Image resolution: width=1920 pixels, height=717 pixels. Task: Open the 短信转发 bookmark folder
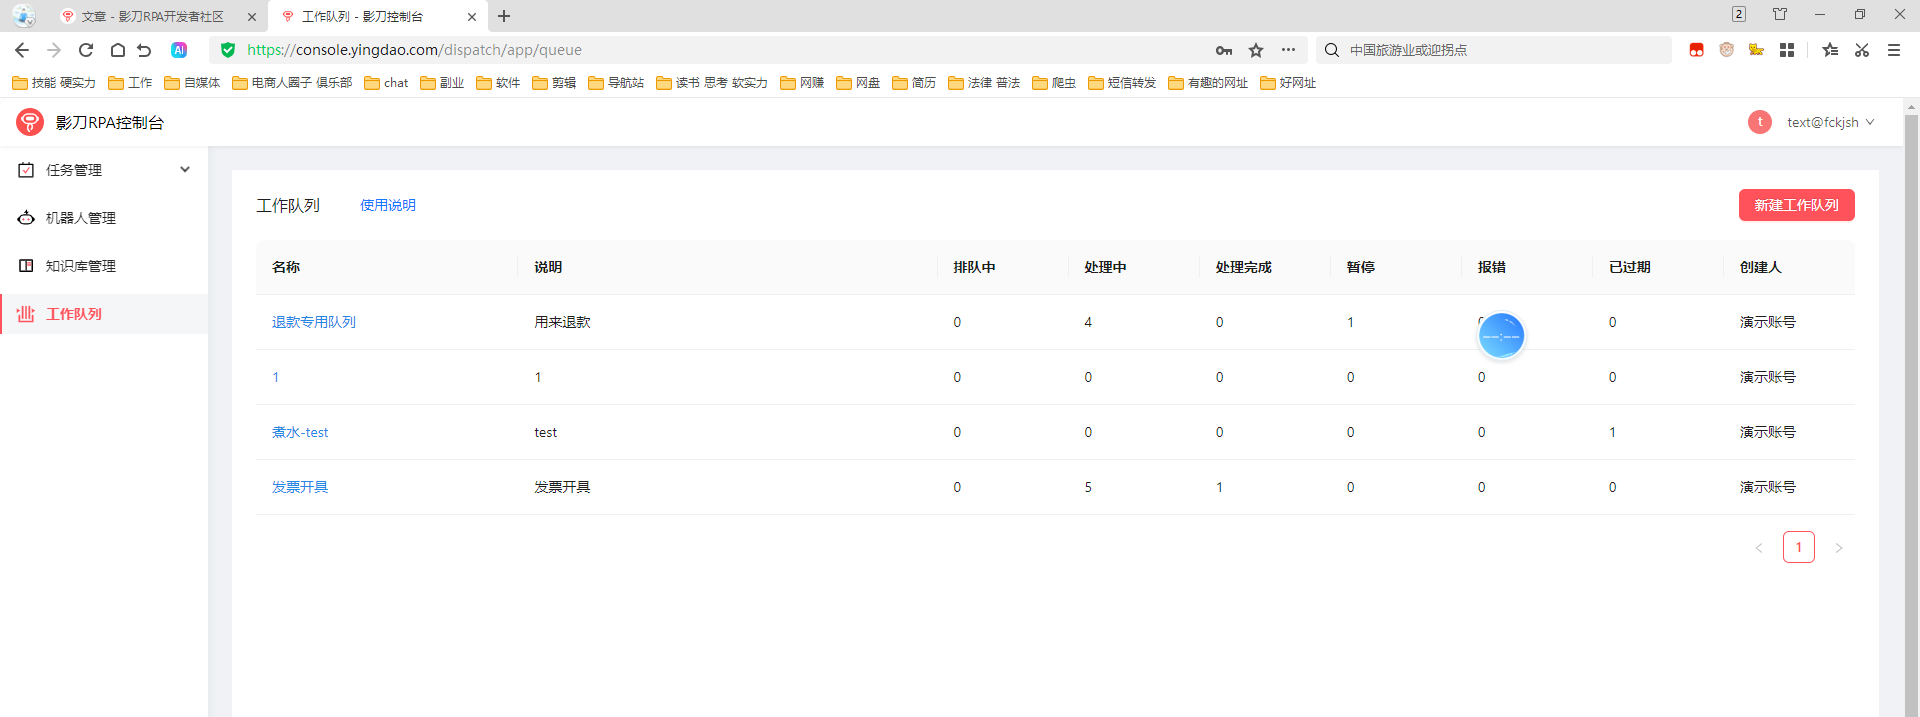tap(1122, 83)
